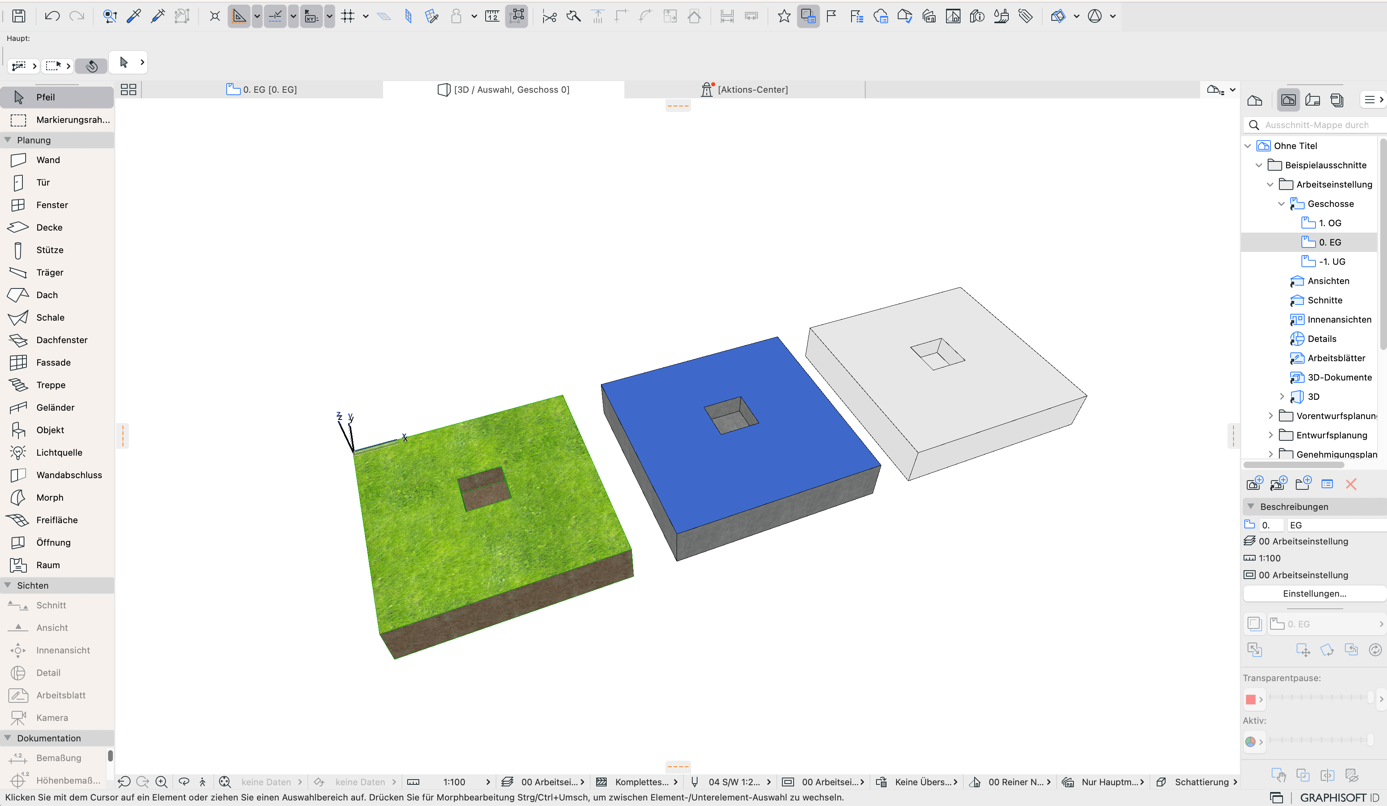Click the dimension measure tool icon
The height and width of the screenshot is (806, 1387).
point(492,16)
